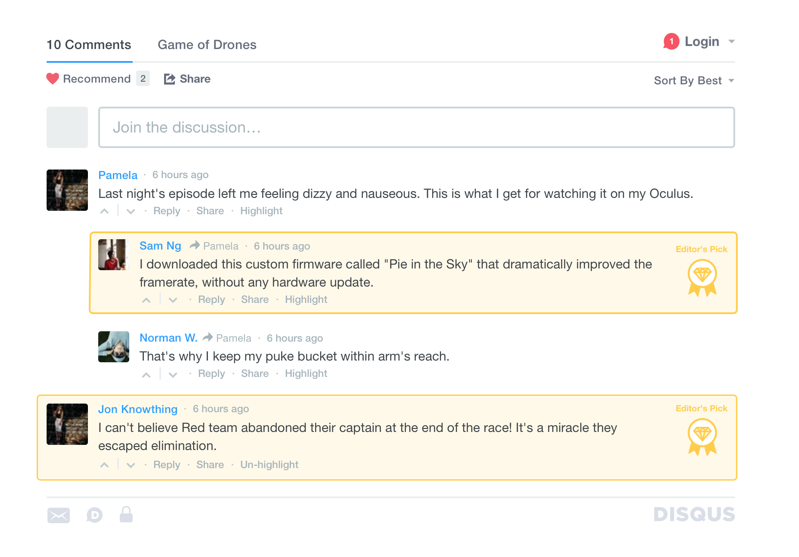Click the Join the discussion input field
Image resolution: width=799 pixels, height=557 pixels.
(x=416, y=127)
